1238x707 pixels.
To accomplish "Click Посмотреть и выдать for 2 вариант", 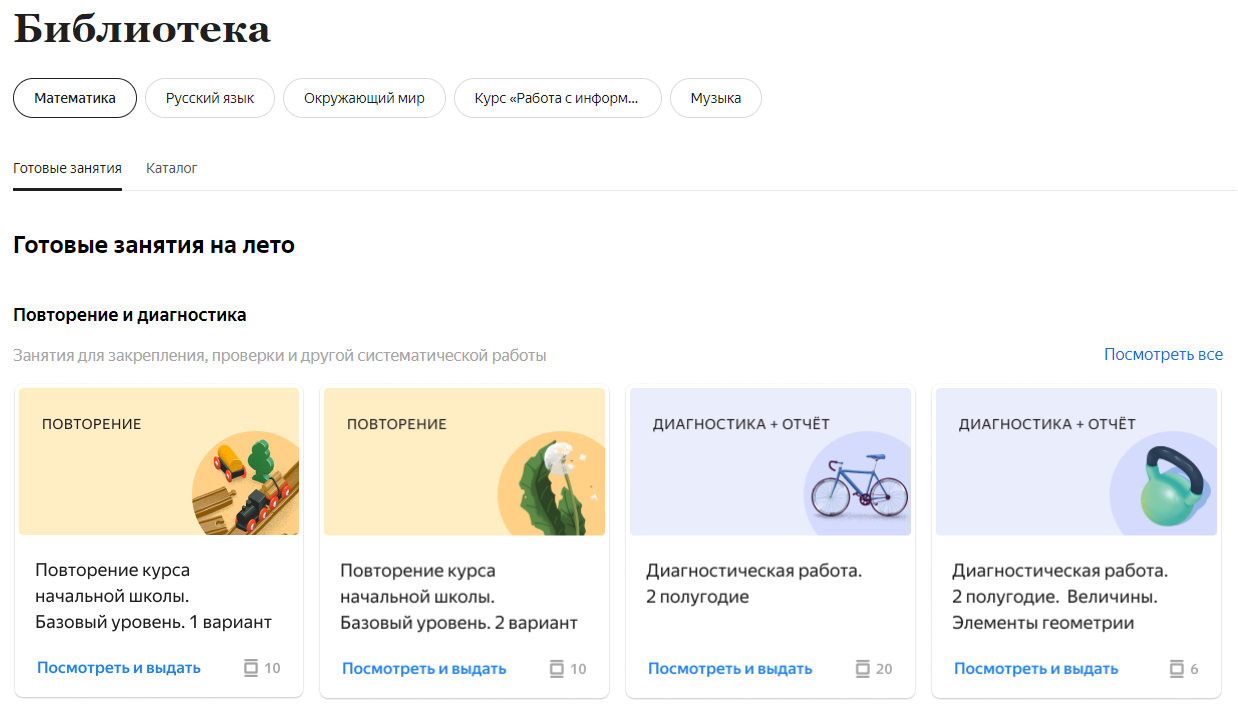I will 424,668.
